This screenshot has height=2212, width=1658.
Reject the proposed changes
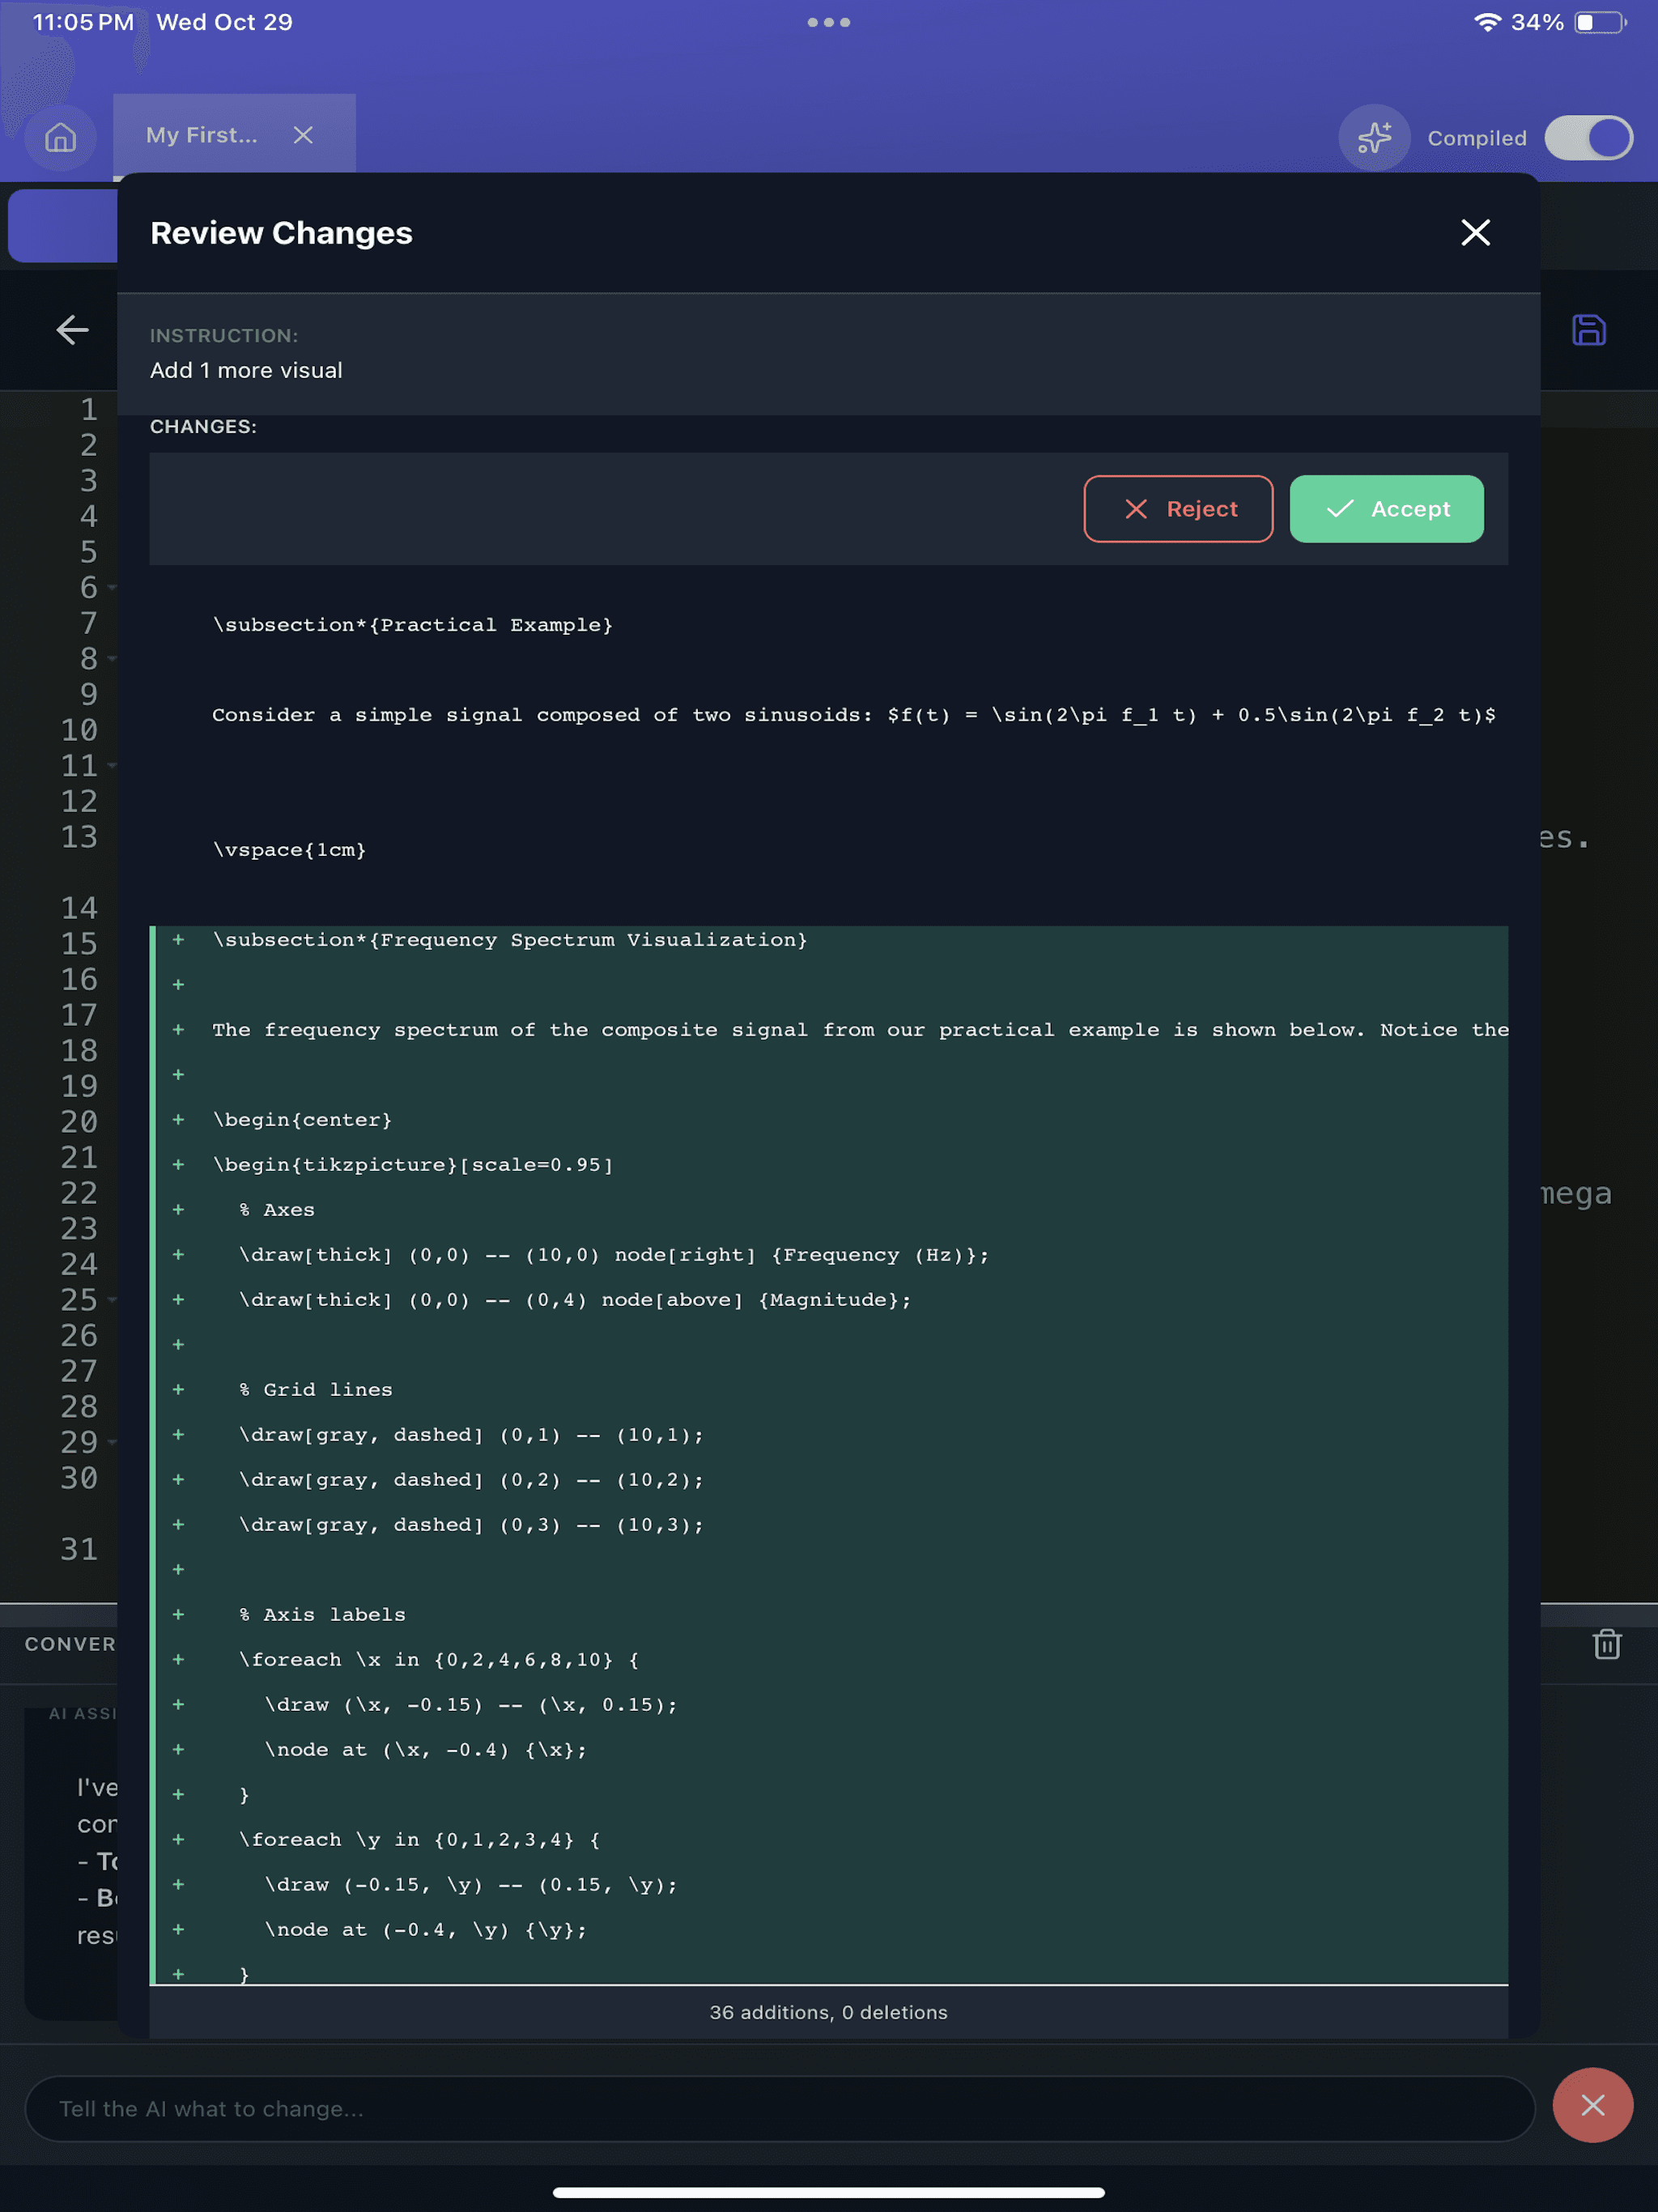[1178, 509]
